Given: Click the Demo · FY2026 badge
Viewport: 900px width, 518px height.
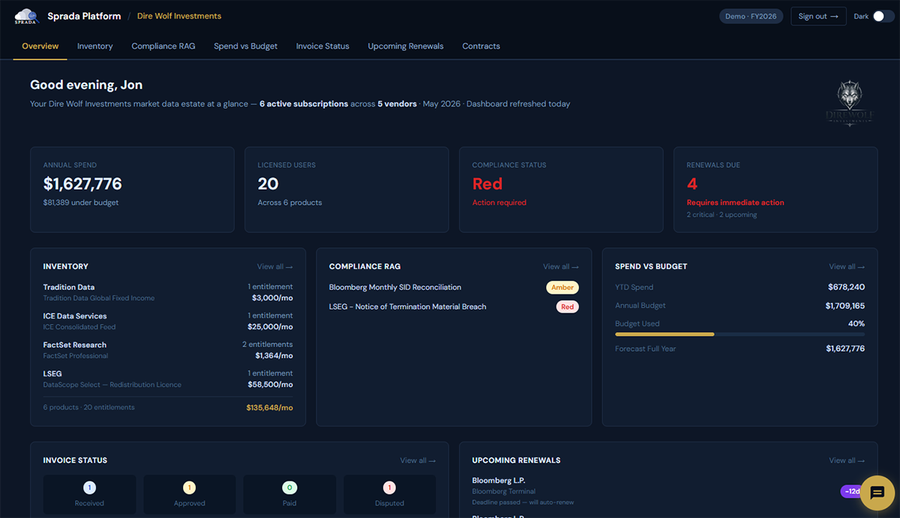Looking at the screenshot, I should (x=751, y=16).
